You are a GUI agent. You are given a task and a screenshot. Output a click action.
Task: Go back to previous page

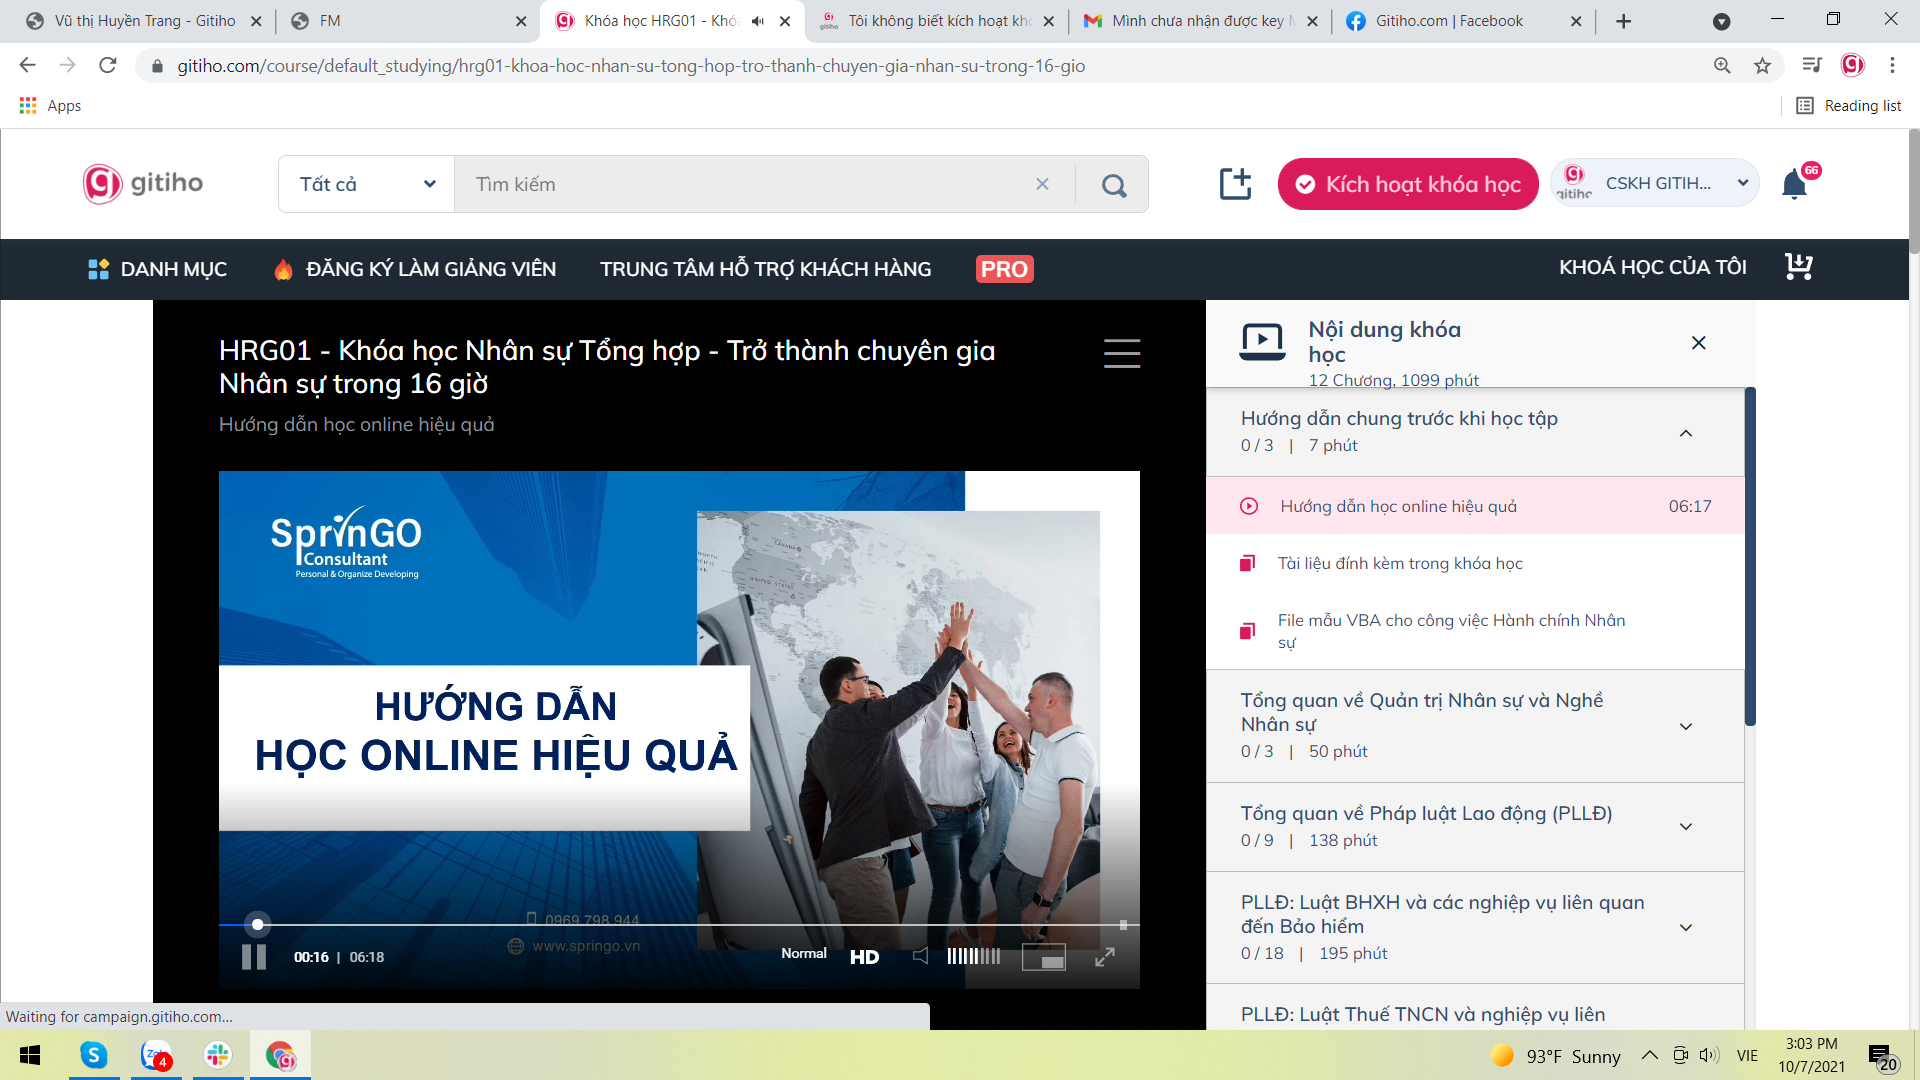[27, 65]
